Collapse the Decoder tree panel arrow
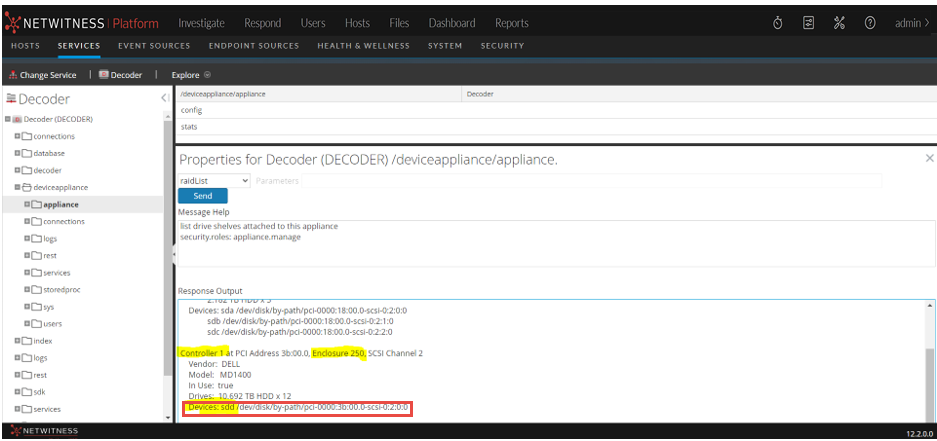The width and height of the screenshot is (937, 441). point(163,98)
